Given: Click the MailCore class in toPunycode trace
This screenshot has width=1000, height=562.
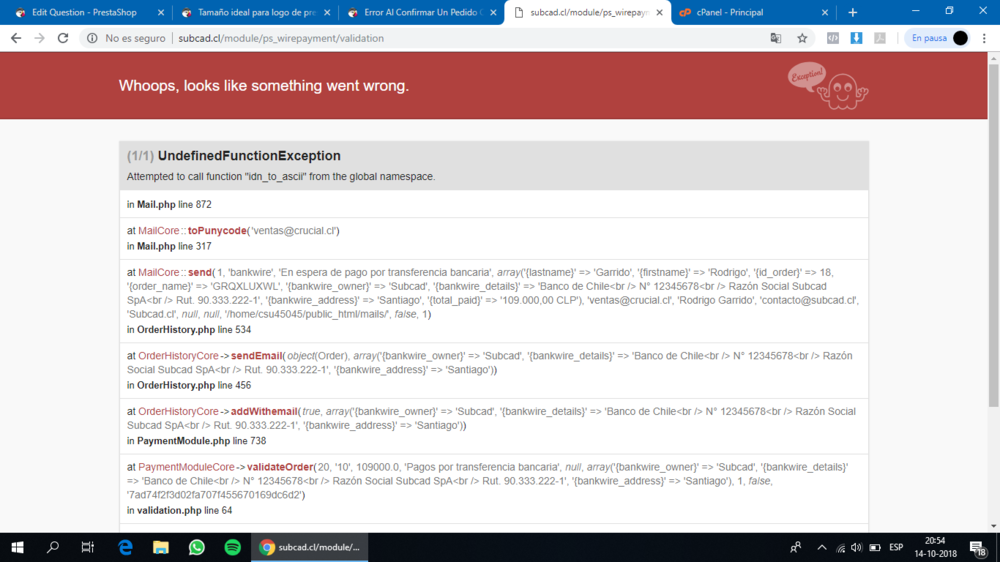Looking at the screenshot, I should coord(158,230).
